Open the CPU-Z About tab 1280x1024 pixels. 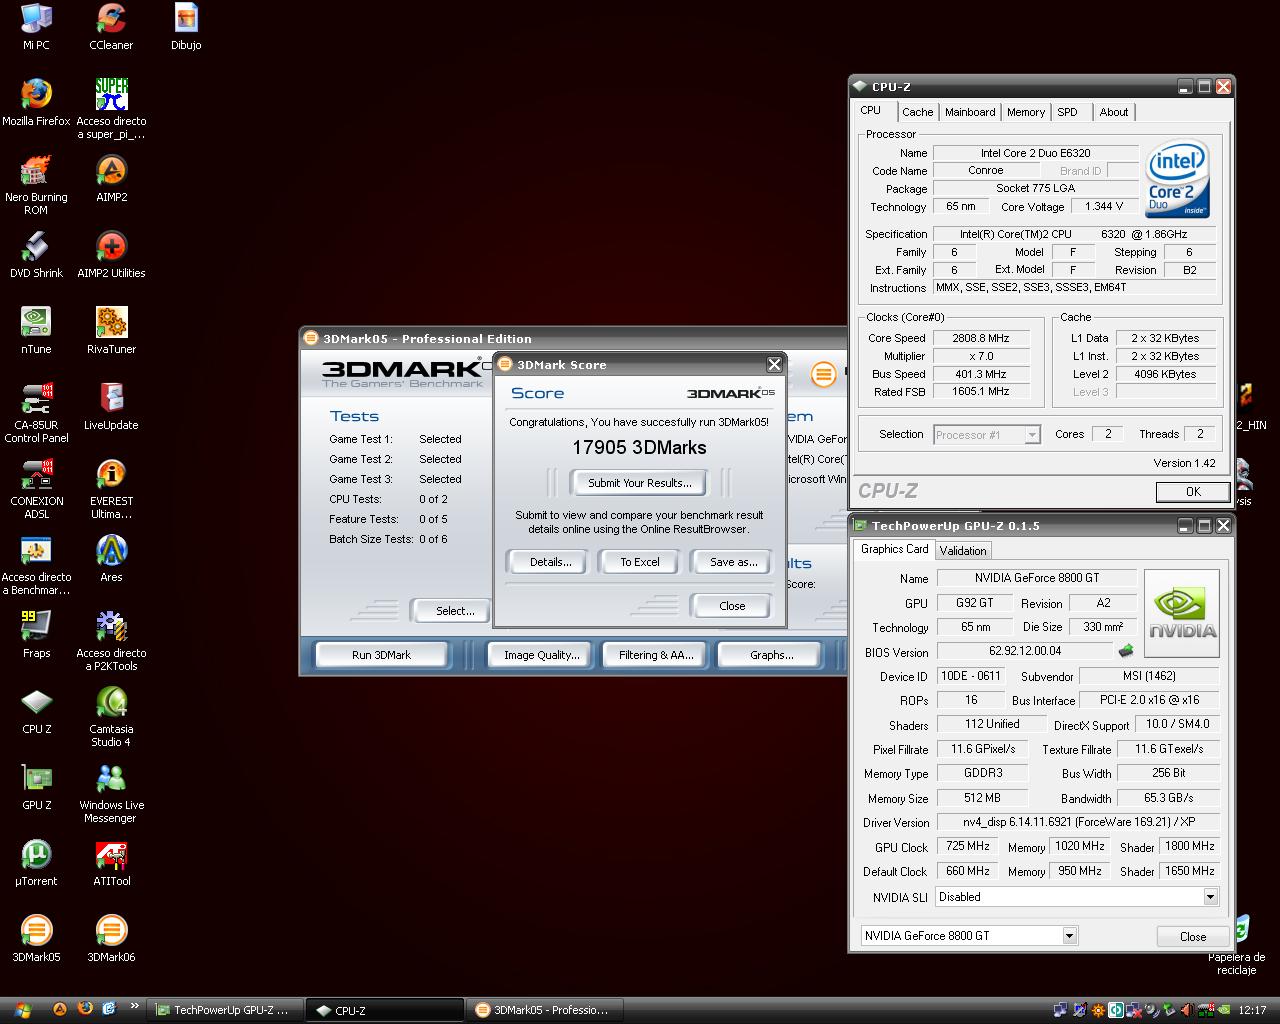1114,112
